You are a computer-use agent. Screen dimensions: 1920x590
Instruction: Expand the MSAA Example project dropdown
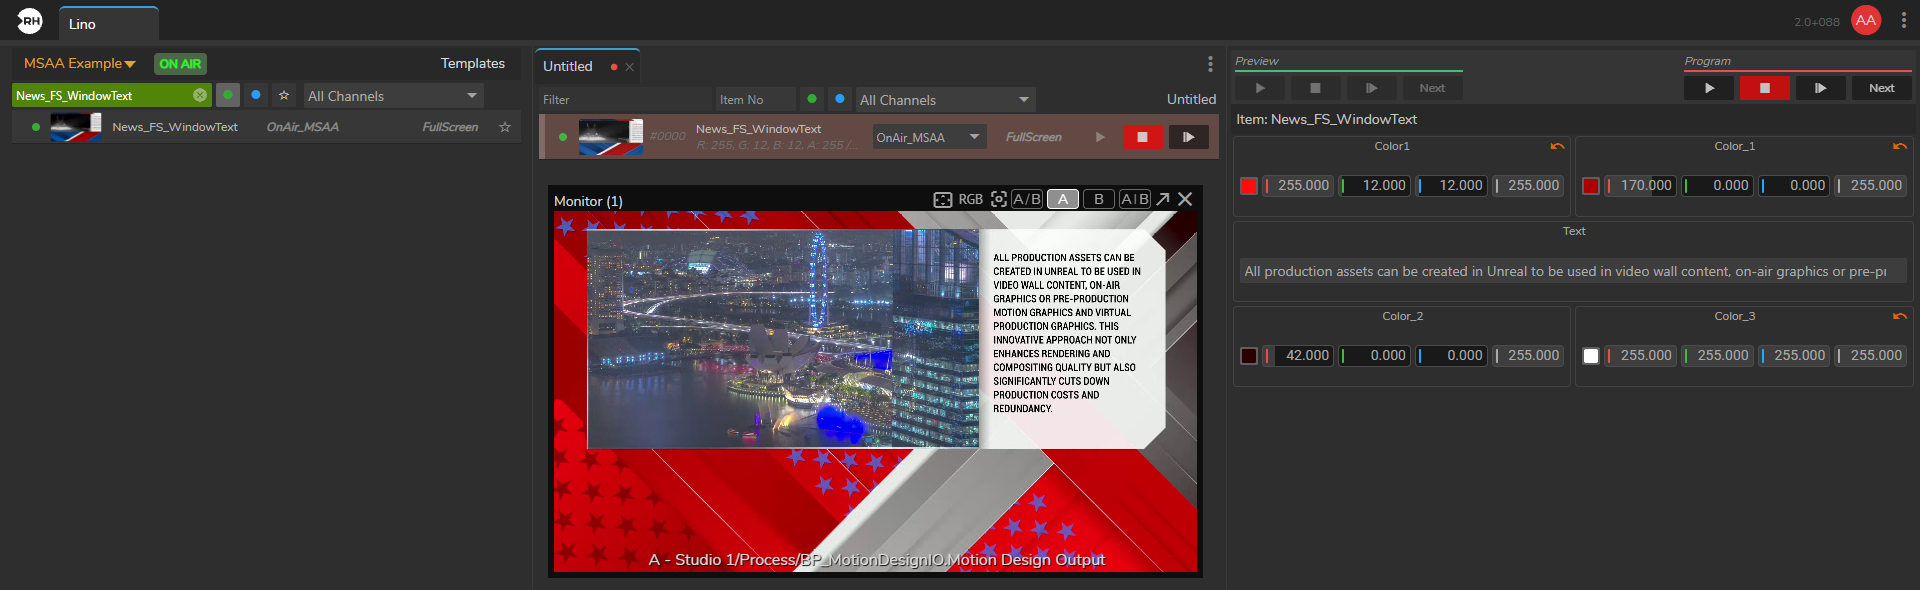point(79,64)
